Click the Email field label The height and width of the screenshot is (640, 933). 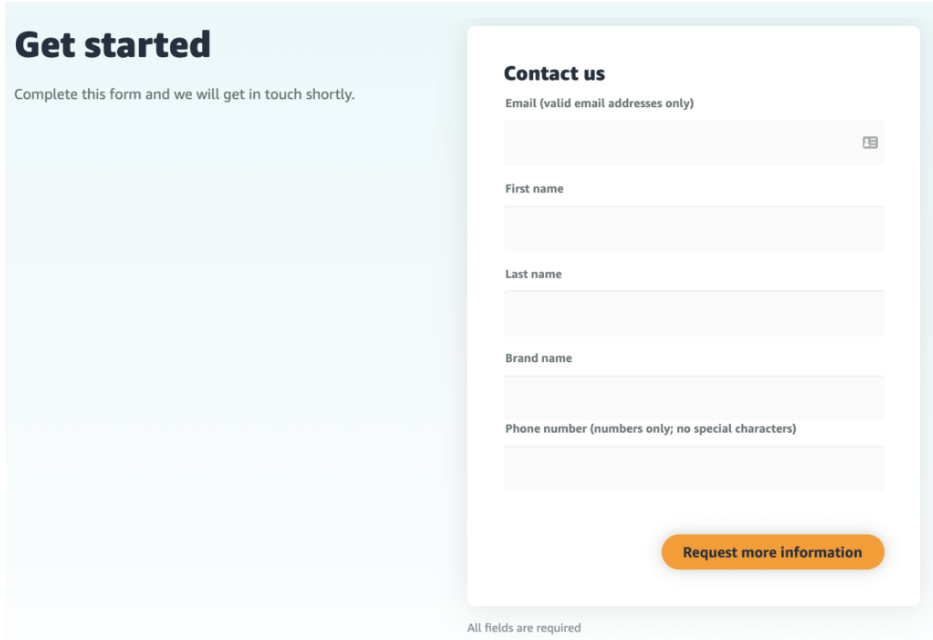click(x=599, y=103)
